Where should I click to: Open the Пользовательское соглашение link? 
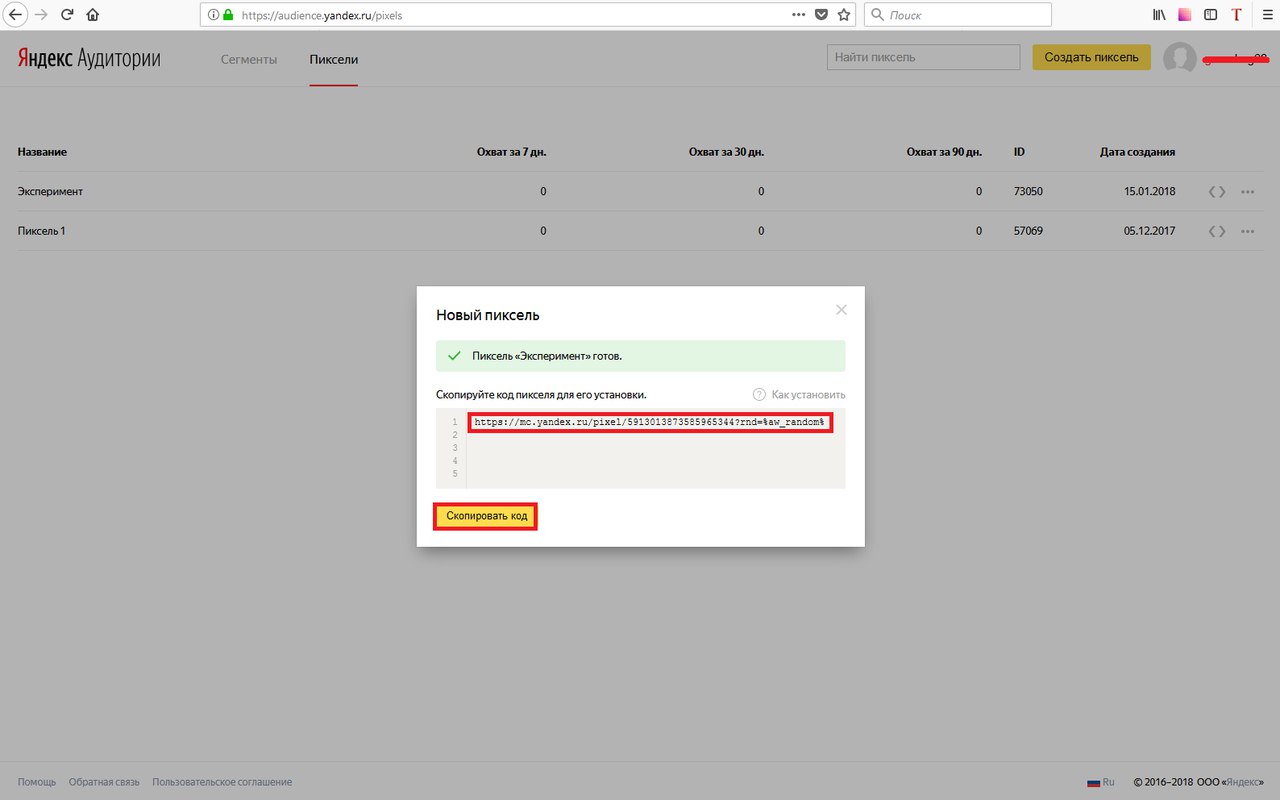pyautogui.click(x=222, y=782)
